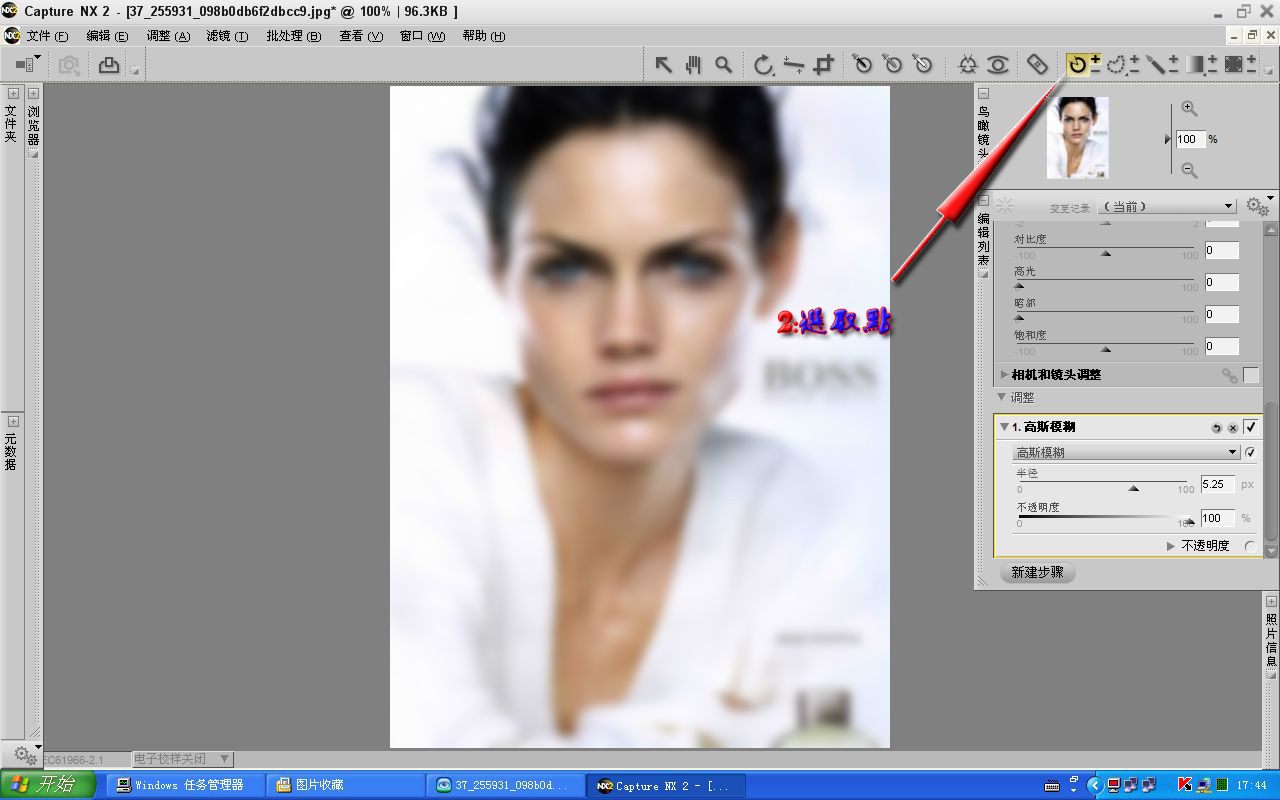Open the 文件 menu
Image resolution: width=1280 pixels, height=800 pixels.
pos(47,36)
